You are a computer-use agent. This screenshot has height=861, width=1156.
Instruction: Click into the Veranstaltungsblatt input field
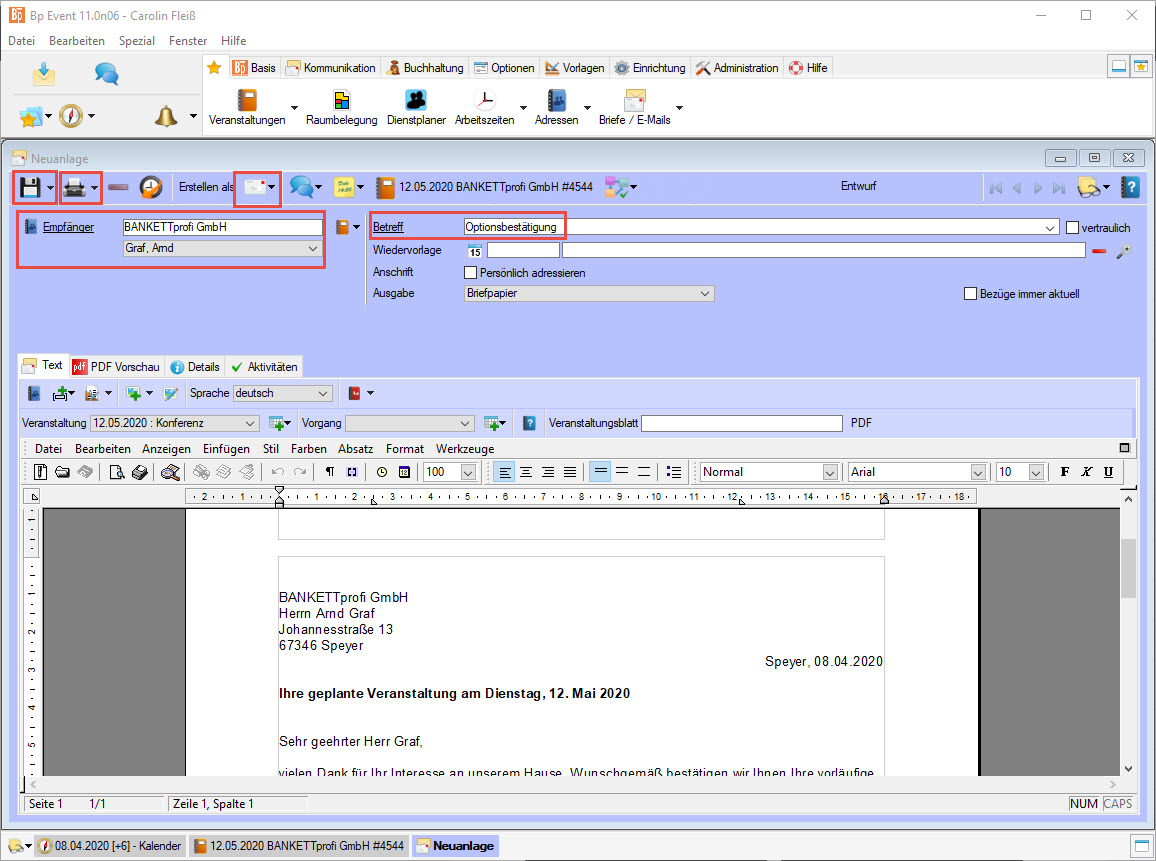[x=741, y=424]
